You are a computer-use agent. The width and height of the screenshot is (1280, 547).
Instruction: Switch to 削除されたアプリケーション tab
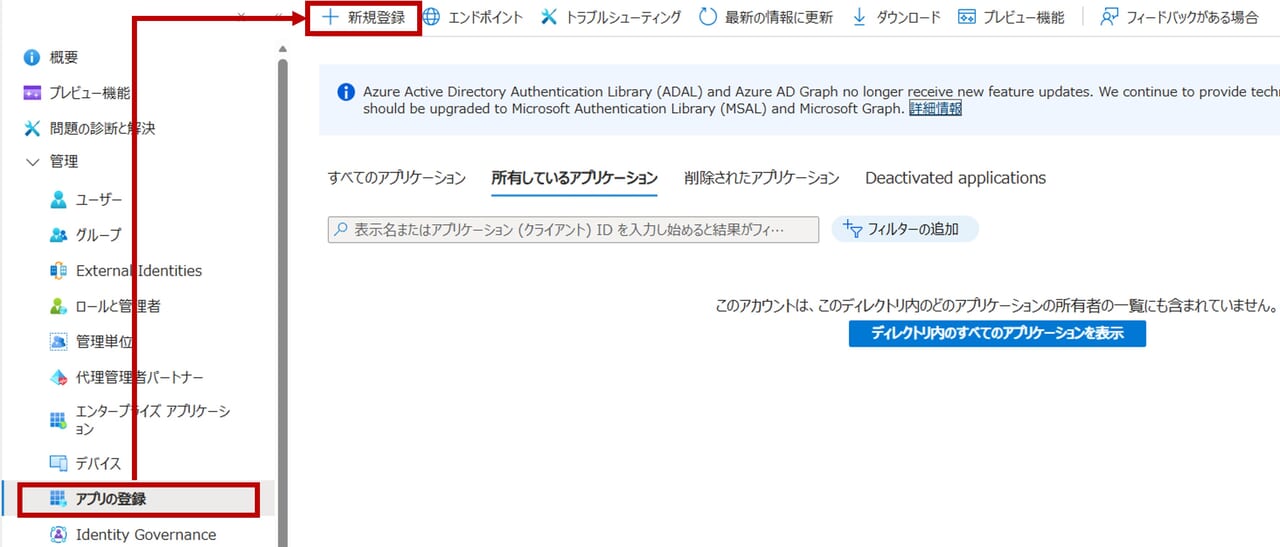pos(761,178)
